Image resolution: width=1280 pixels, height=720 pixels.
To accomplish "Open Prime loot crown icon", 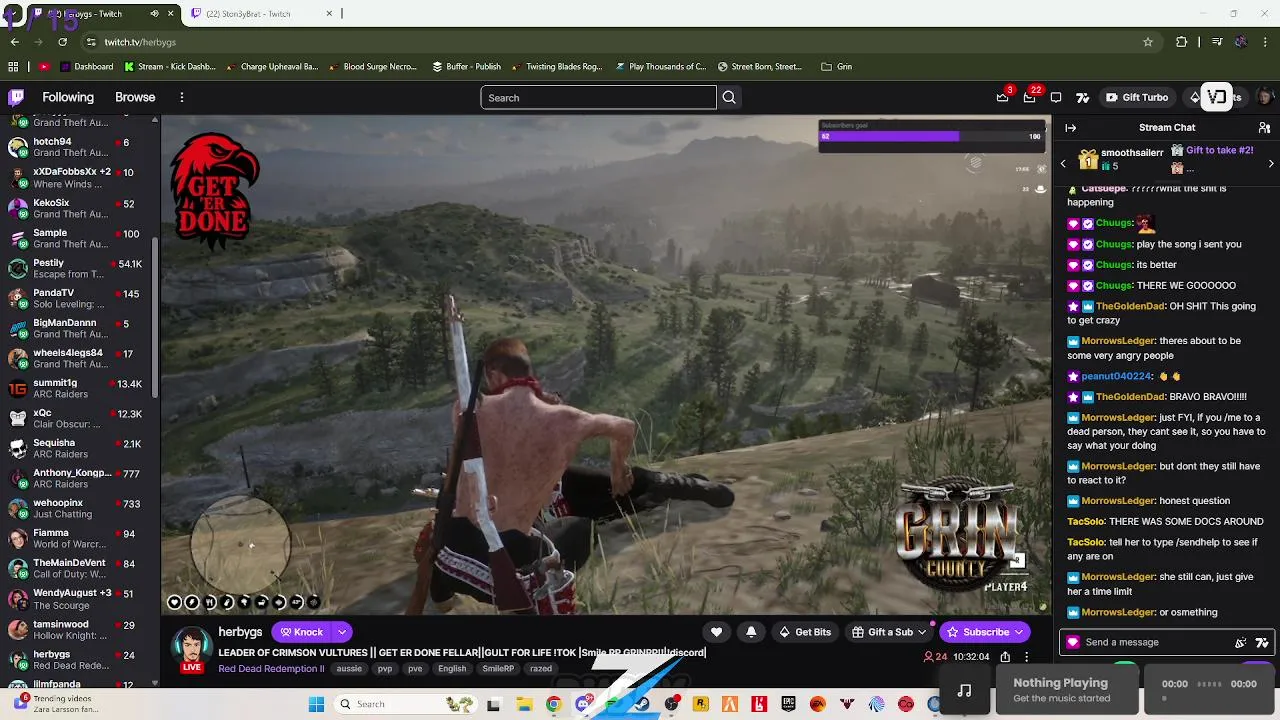I will pos(1003,97).
